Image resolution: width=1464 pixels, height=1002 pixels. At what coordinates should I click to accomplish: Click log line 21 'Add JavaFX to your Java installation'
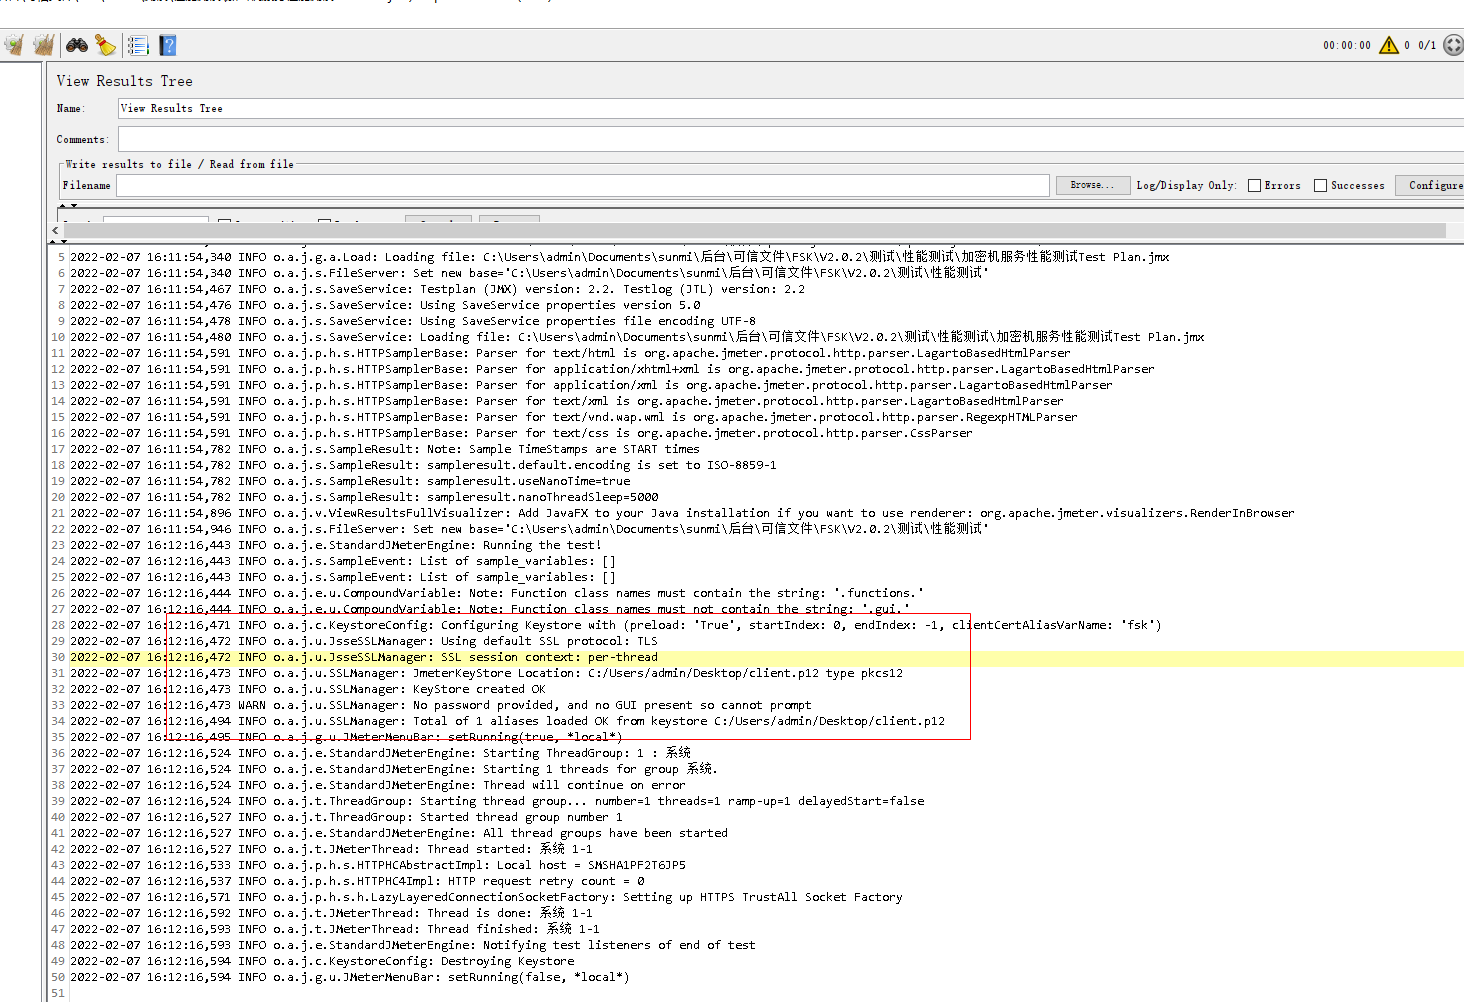682,513
